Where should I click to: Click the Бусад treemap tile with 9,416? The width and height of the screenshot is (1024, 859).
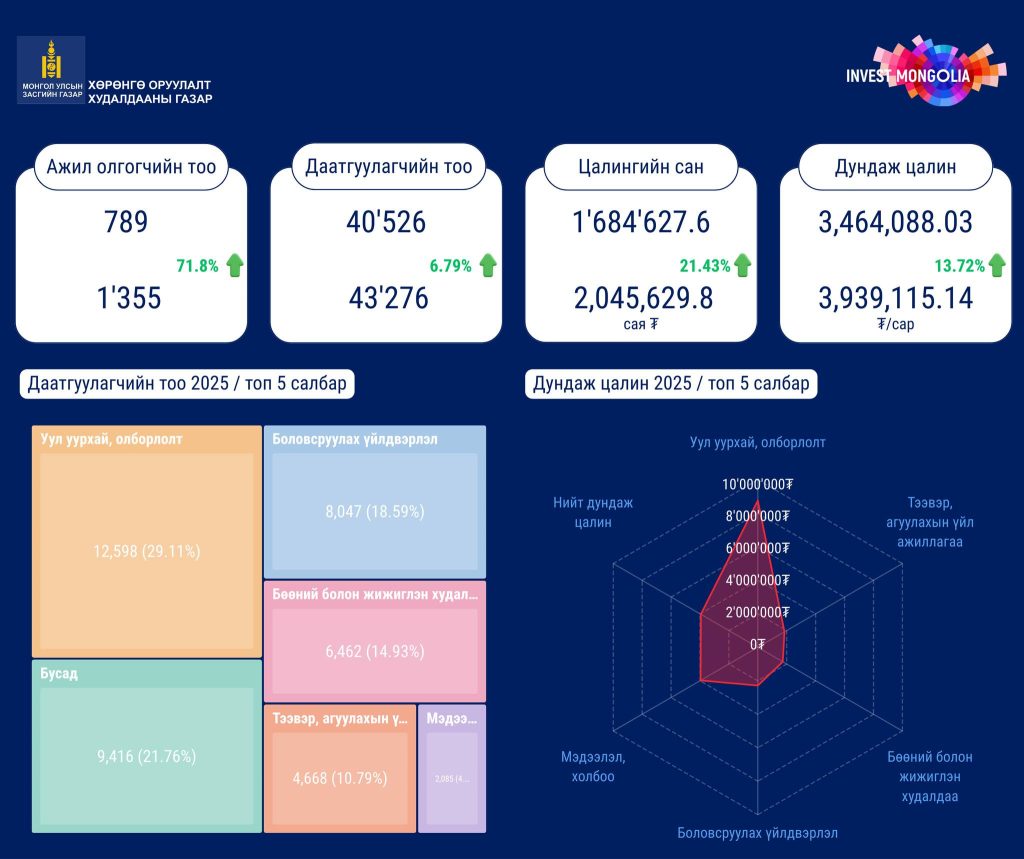(147, 746)
